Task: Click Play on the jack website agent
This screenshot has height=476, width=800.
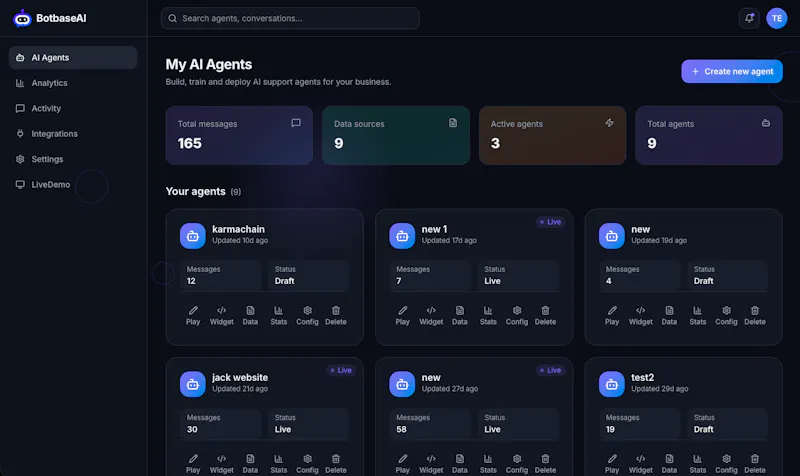Action: [193, 464]
